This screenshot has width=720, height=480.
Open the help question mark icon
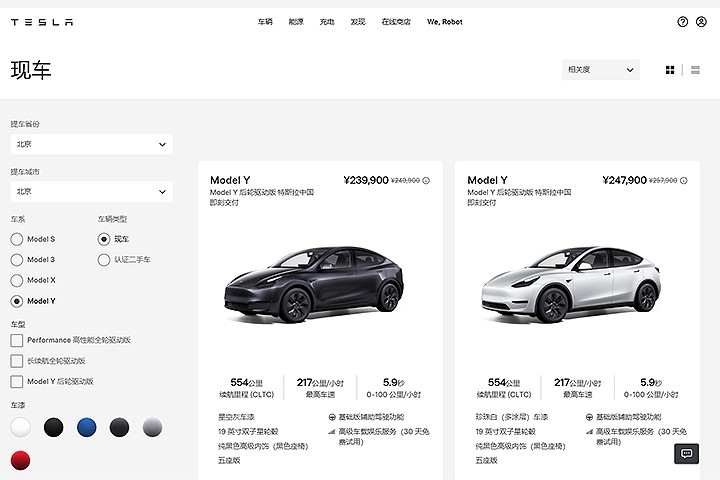click(682, 22)
